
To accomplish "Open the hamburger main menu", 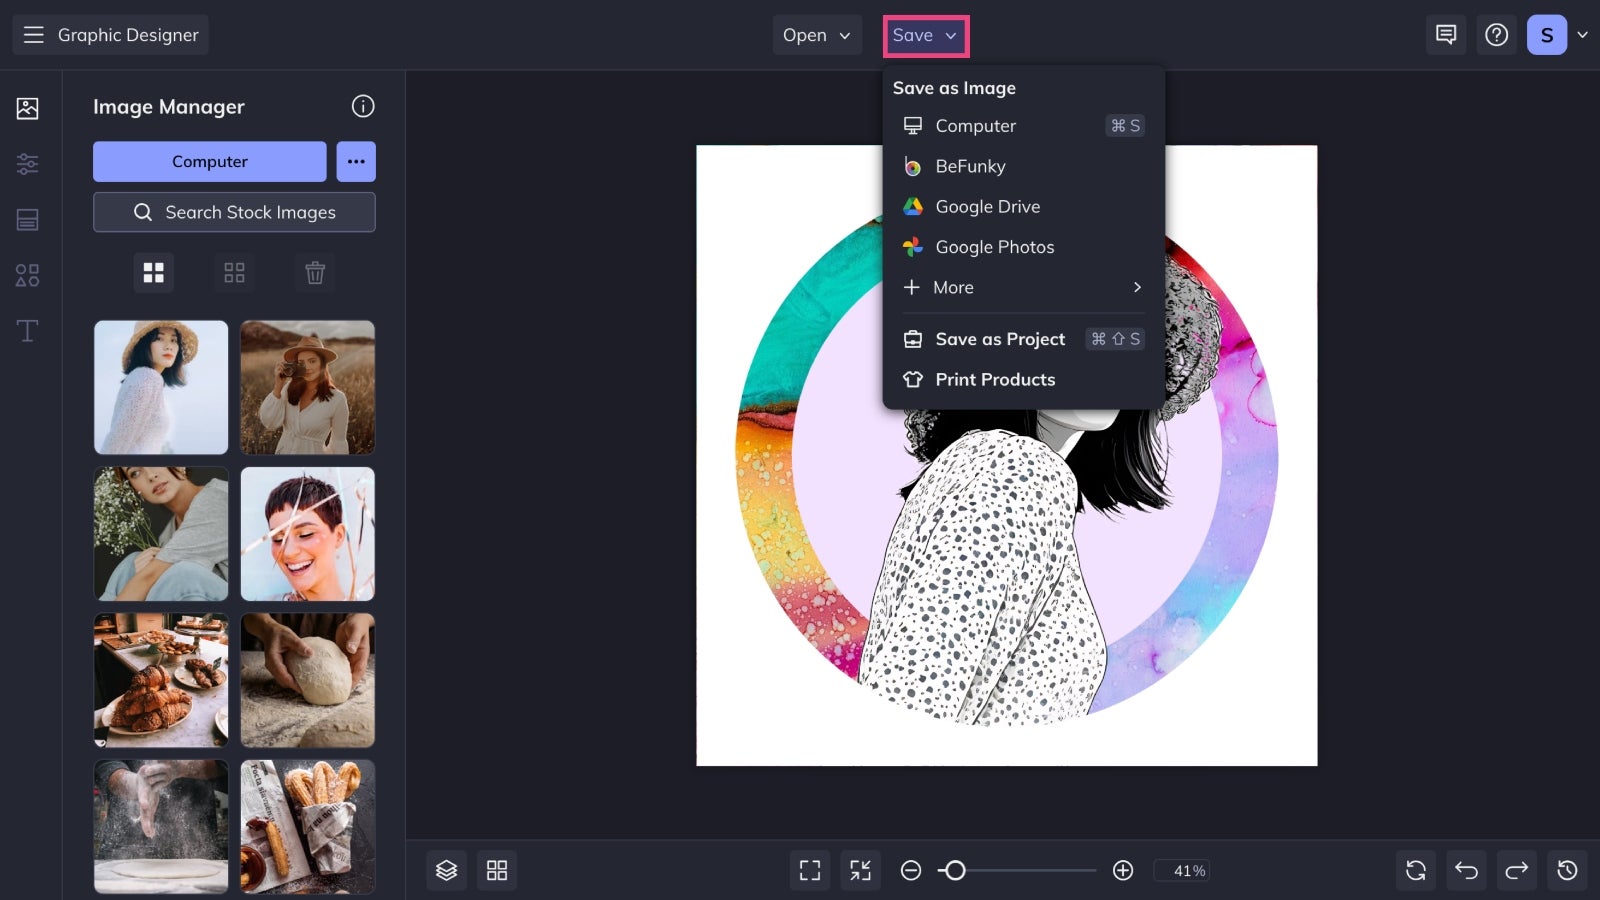I will [33, 35].
